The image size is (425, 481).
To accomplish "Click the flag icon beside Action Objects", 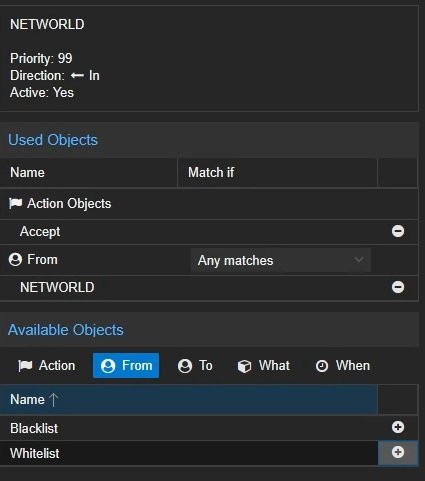I will (x=15, y=203).
